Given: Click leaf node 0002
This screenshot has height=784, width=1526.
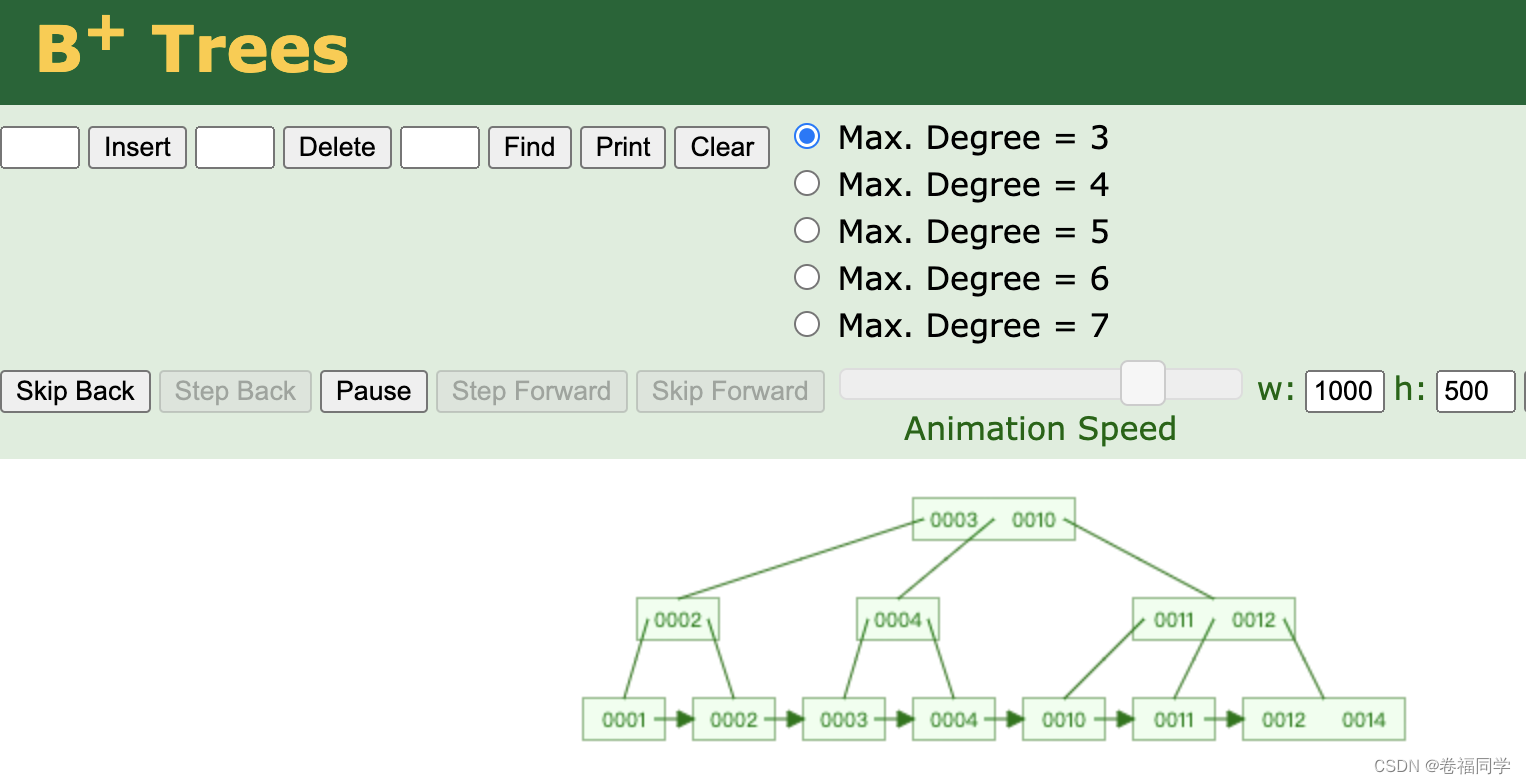Looking at the screenshot, I should 734,719.
